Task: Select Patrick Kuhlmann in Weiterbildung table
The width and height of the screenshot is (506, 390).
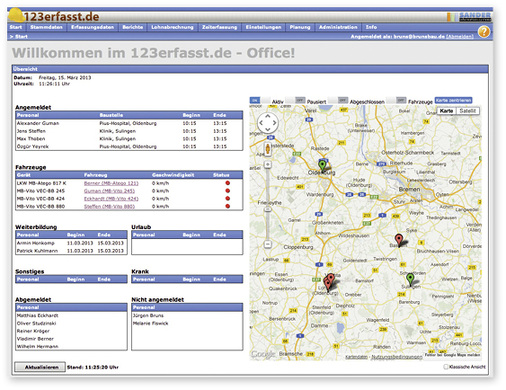Action: pyautogui.click(x=37, y=251)
